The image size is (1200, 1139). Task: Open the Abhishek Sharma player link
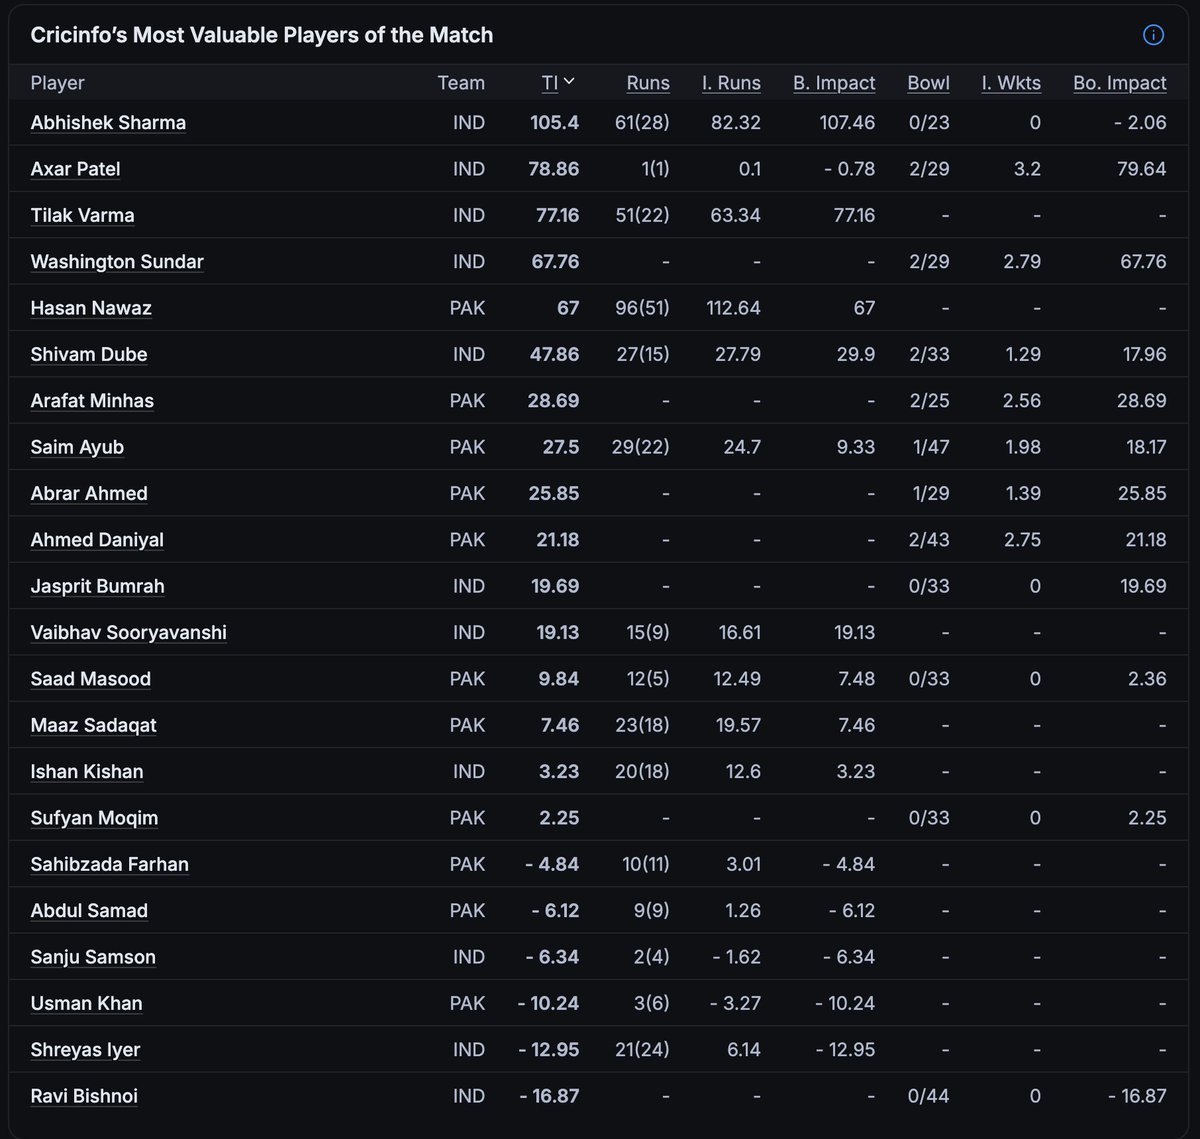pyautogui.click(x=108, y=123)
